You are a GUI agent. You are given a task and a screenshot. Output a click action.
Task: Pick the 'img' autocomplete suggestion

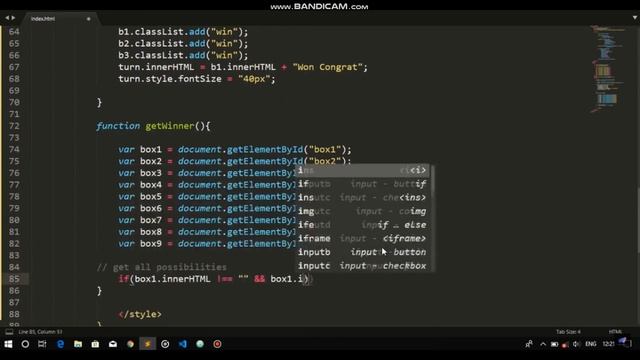click(x=362, y=211)
